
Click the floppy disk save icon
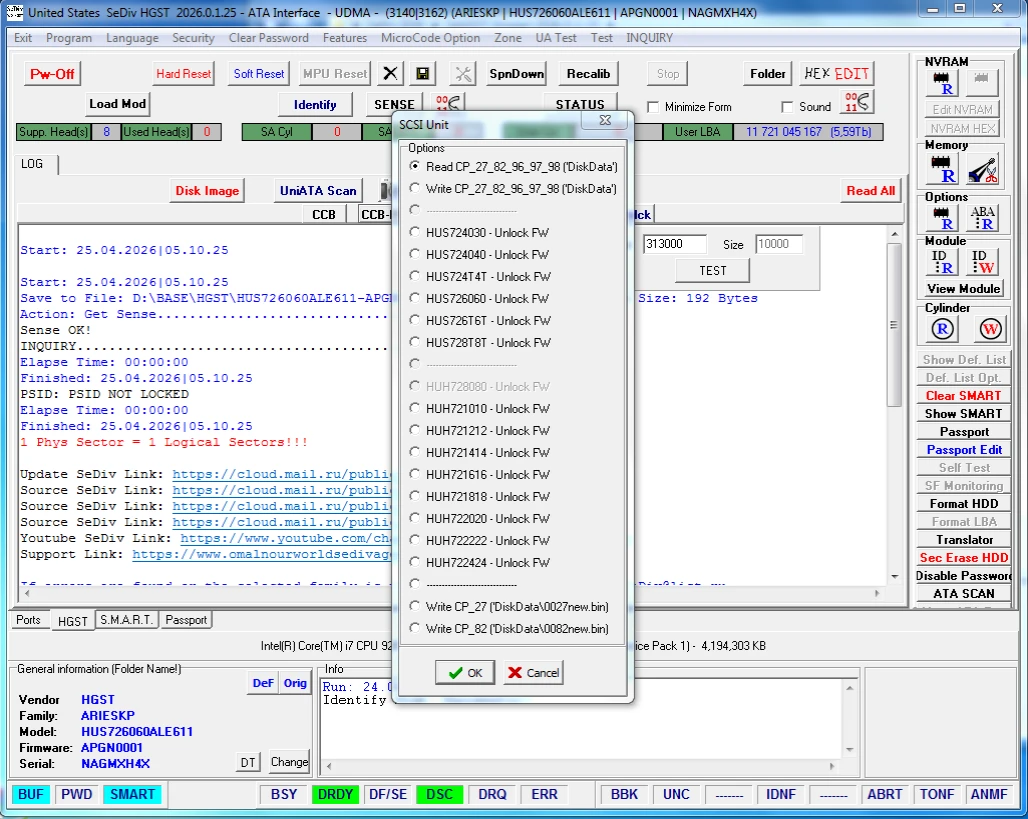pos(423,74)
